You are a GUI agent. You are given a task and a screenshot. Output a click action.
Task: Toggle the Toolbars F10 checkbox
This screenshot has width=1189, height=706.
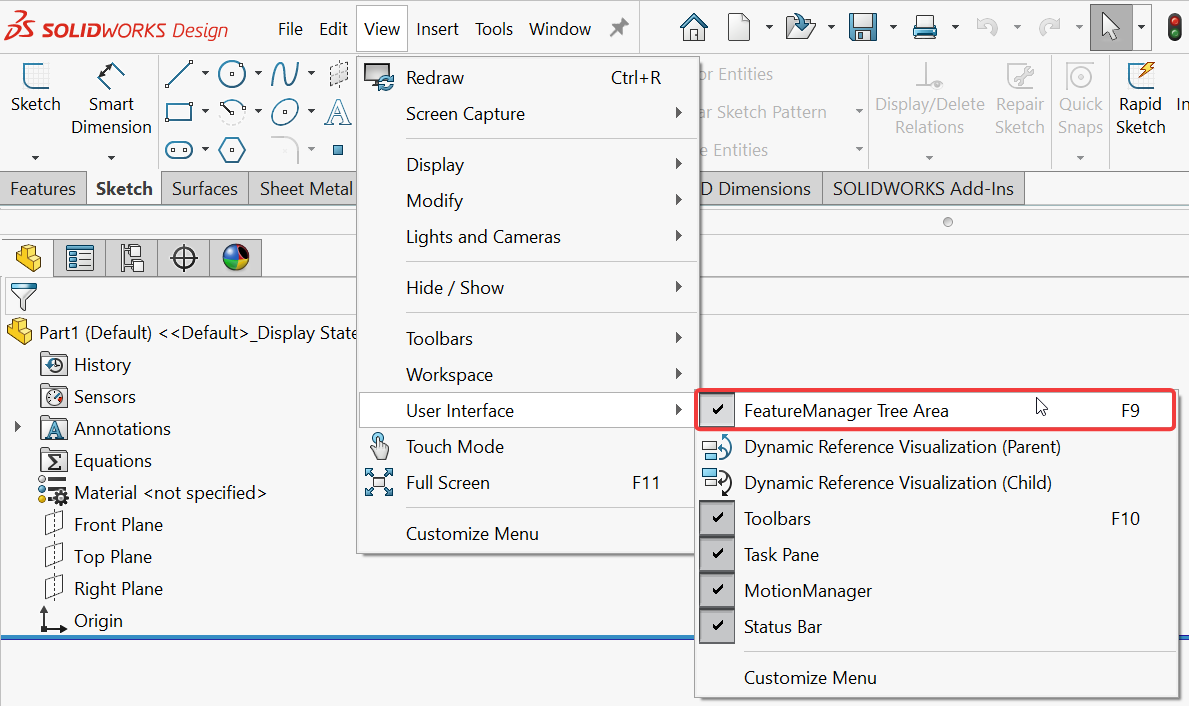click(x=717, y=519)
